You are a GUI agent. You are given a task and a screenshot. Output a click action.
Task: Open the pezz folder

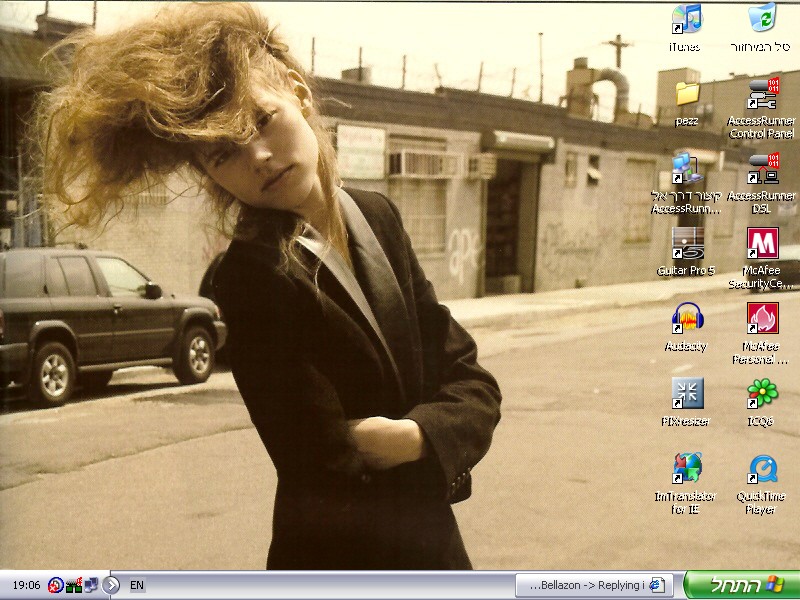pyautogui.click(x=687, y=94)
